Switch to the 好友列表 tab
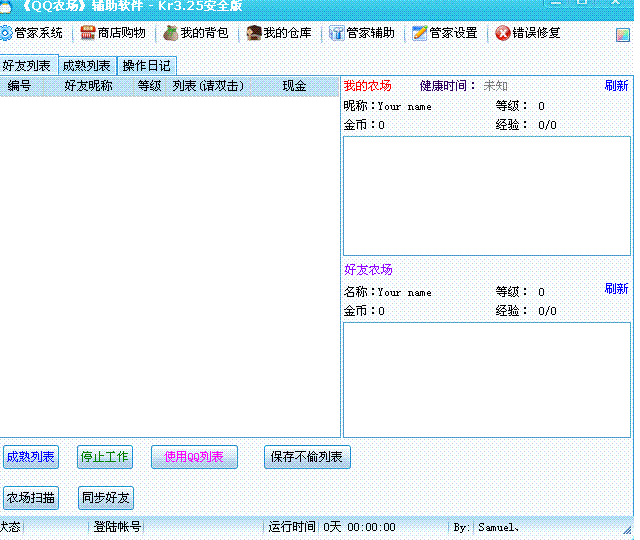 click(x=27, y=65)
